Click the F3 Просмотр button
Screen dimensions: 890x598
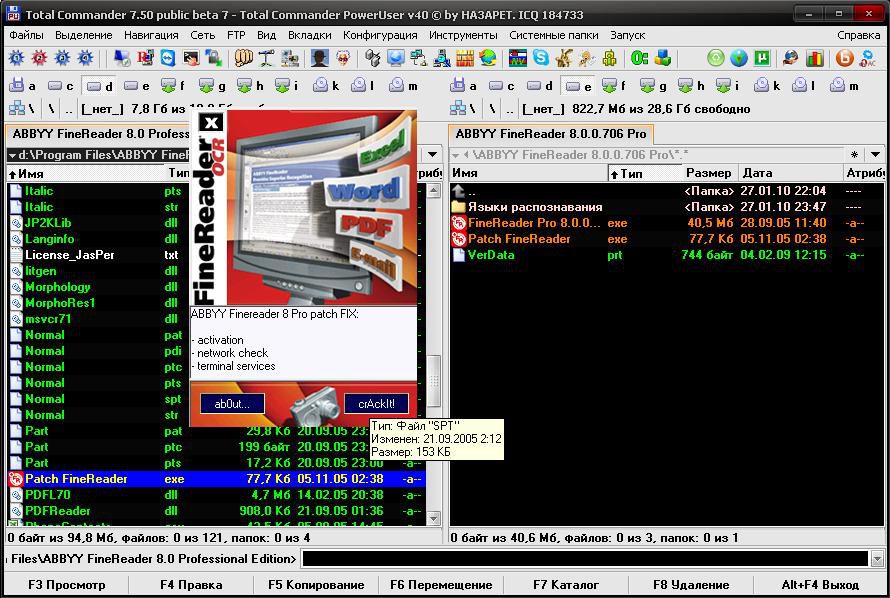coord(67,584)
